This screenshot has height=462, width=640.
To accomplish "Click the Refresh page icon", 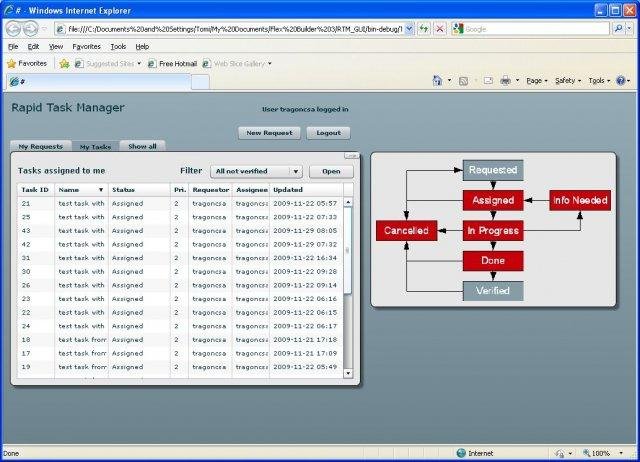I will [x=424, y=29].
